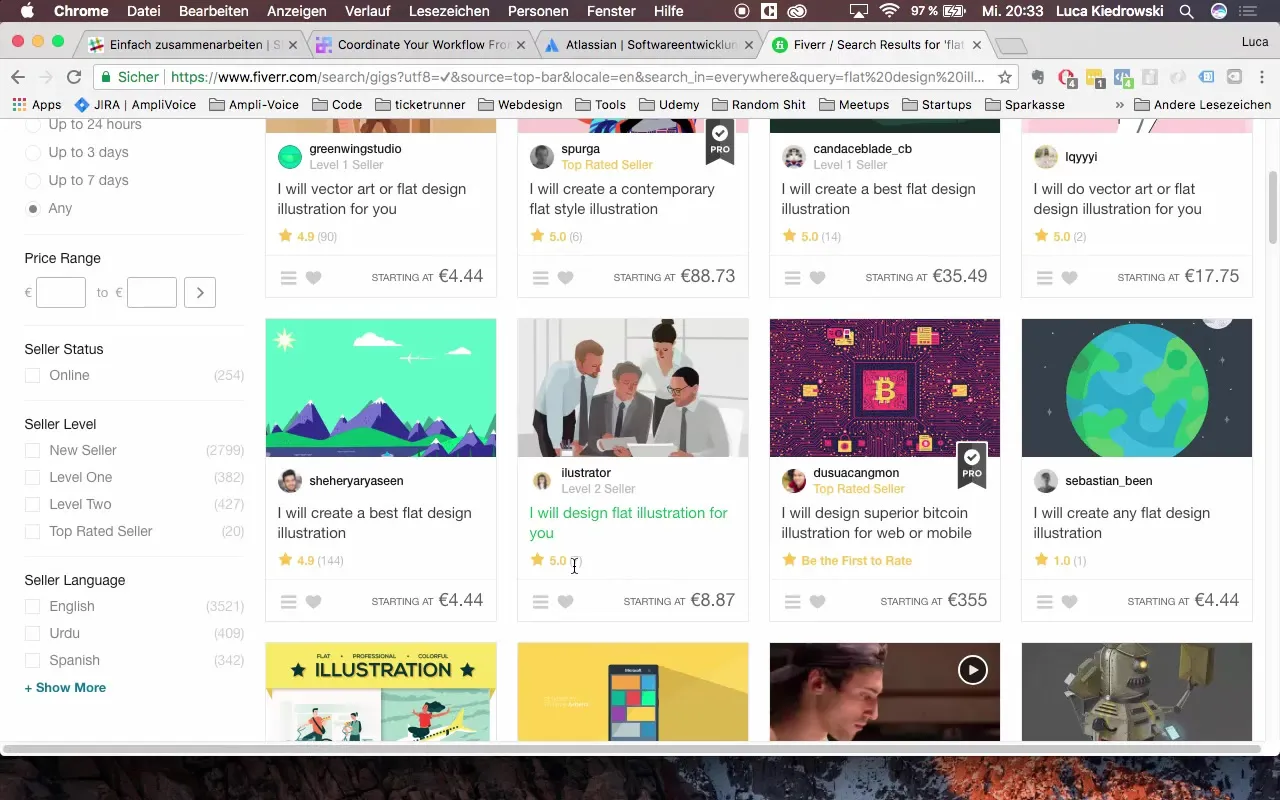The image size is (1280, 800).
Task: Open the list menu icon on greenwingstudio gig
Action: pyautogui.click(x=288, y=277)
